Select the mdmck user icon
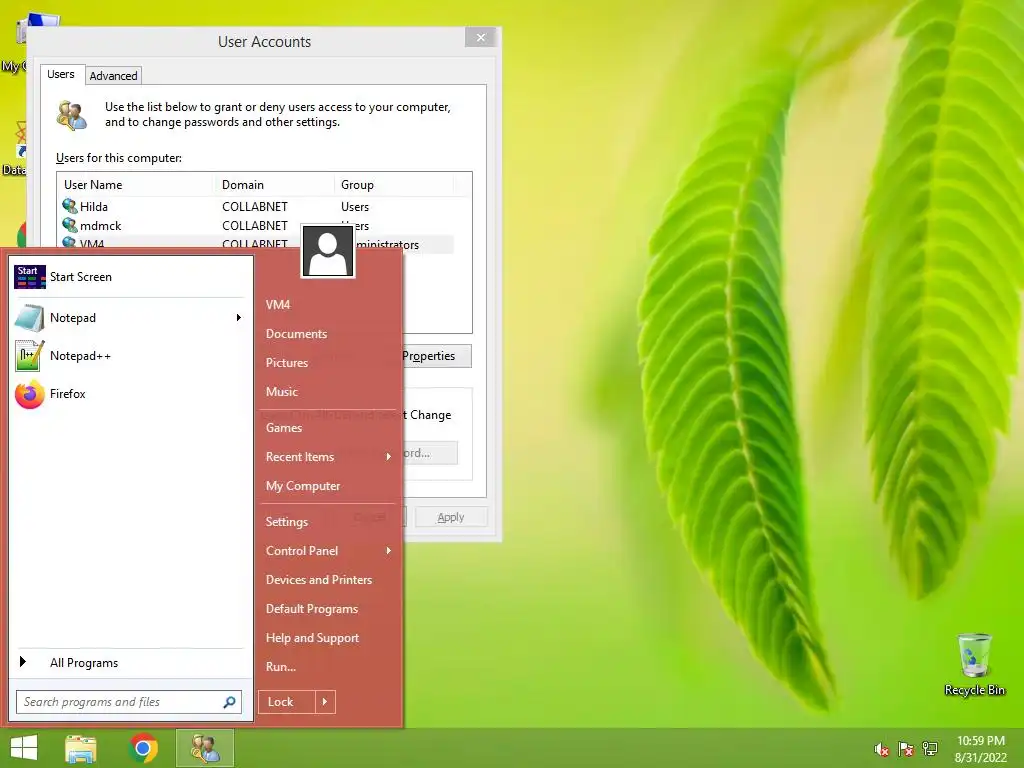The width and height of the screenshot is (1024, 768). [x=70, y=225]
